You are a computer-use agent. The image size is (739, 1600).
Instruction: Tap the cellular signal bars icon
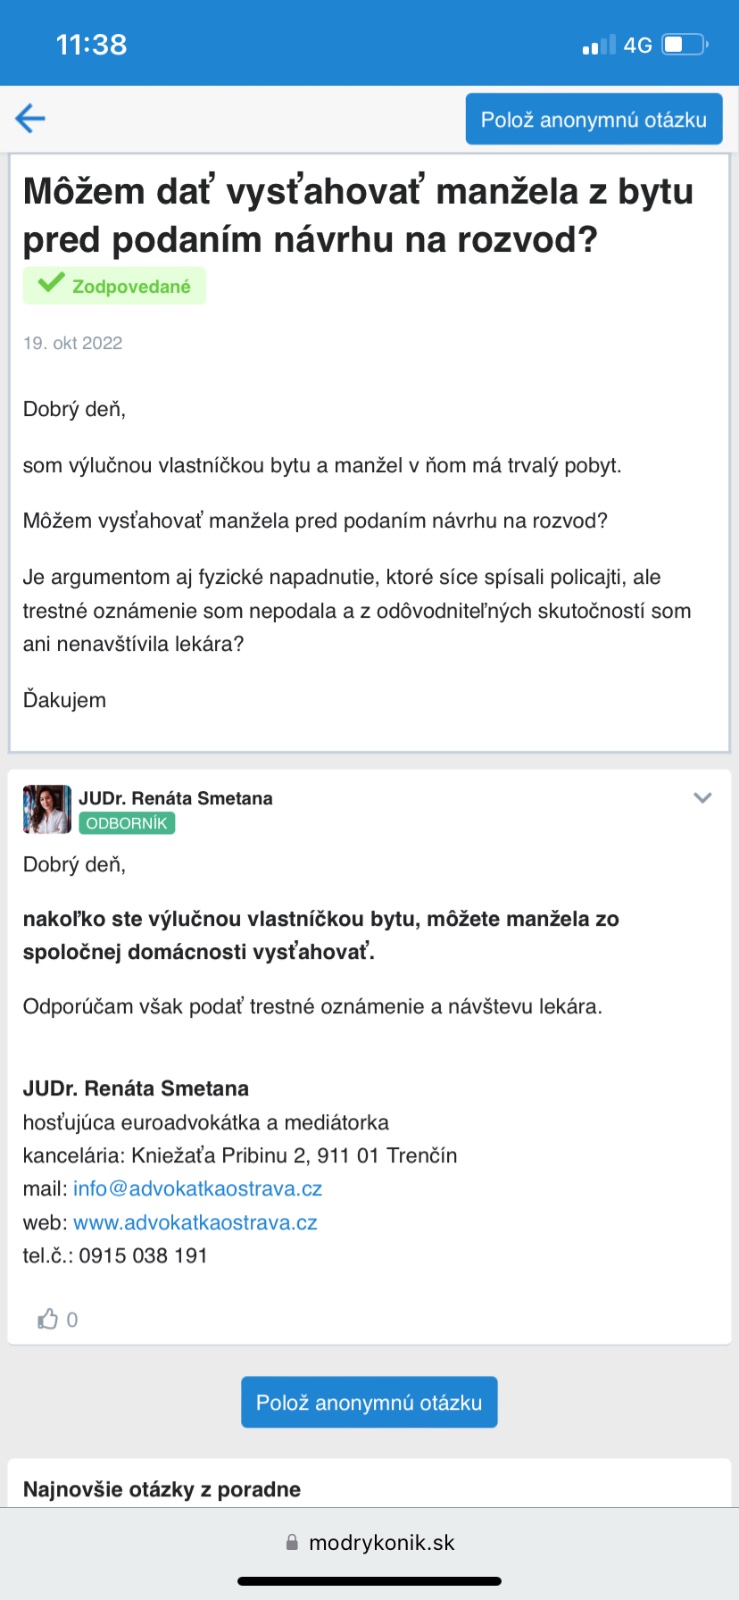coord(599,45)
